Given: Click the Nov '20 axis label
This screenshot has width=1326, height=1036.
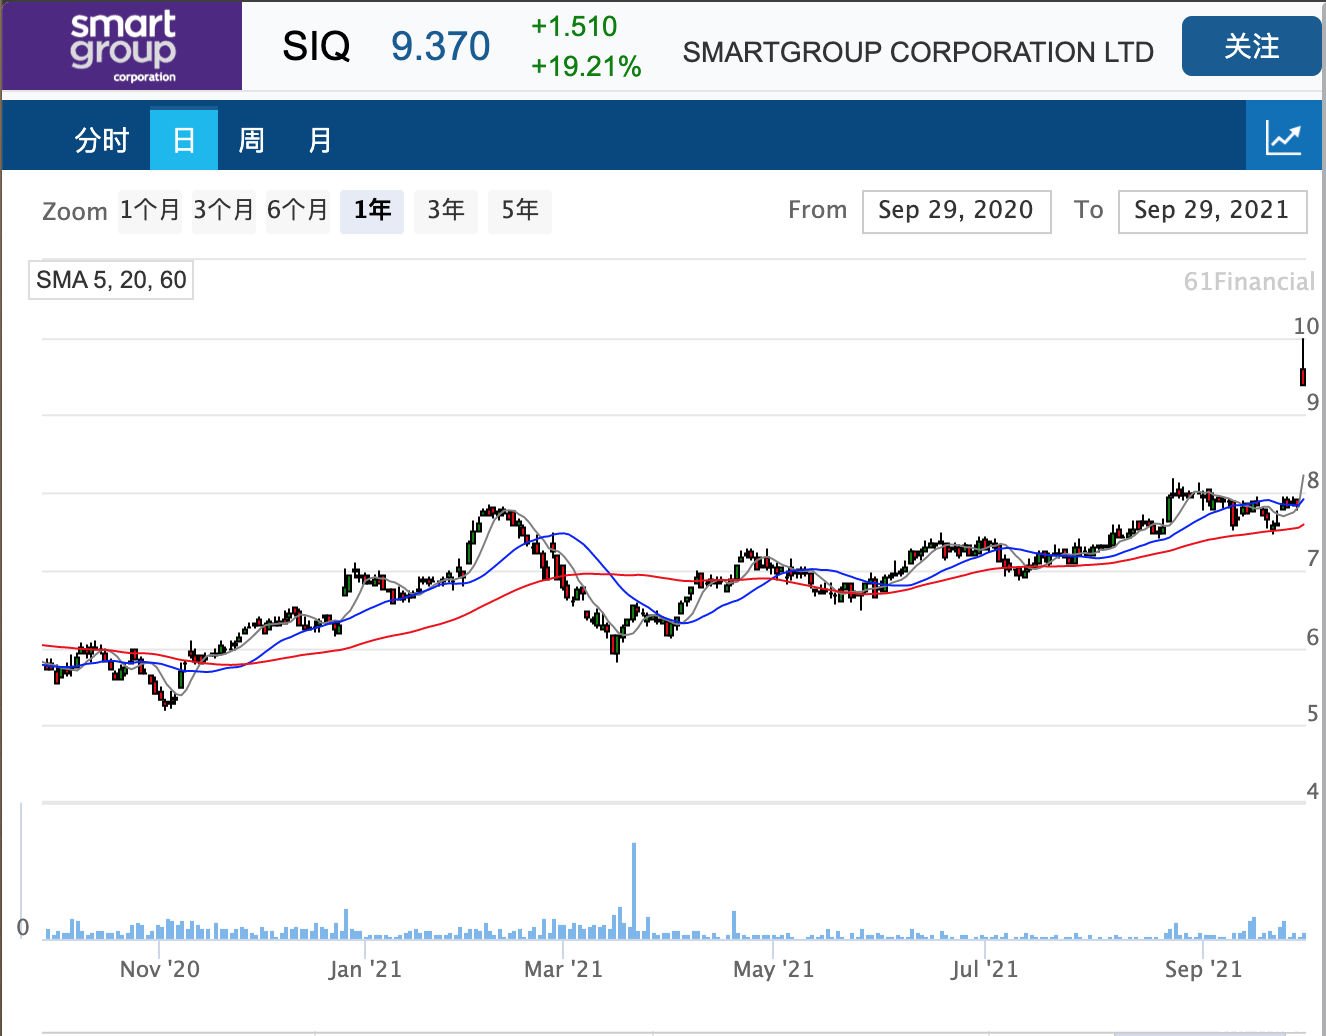Looking at the screenshot, I should (x=160, y=969).
